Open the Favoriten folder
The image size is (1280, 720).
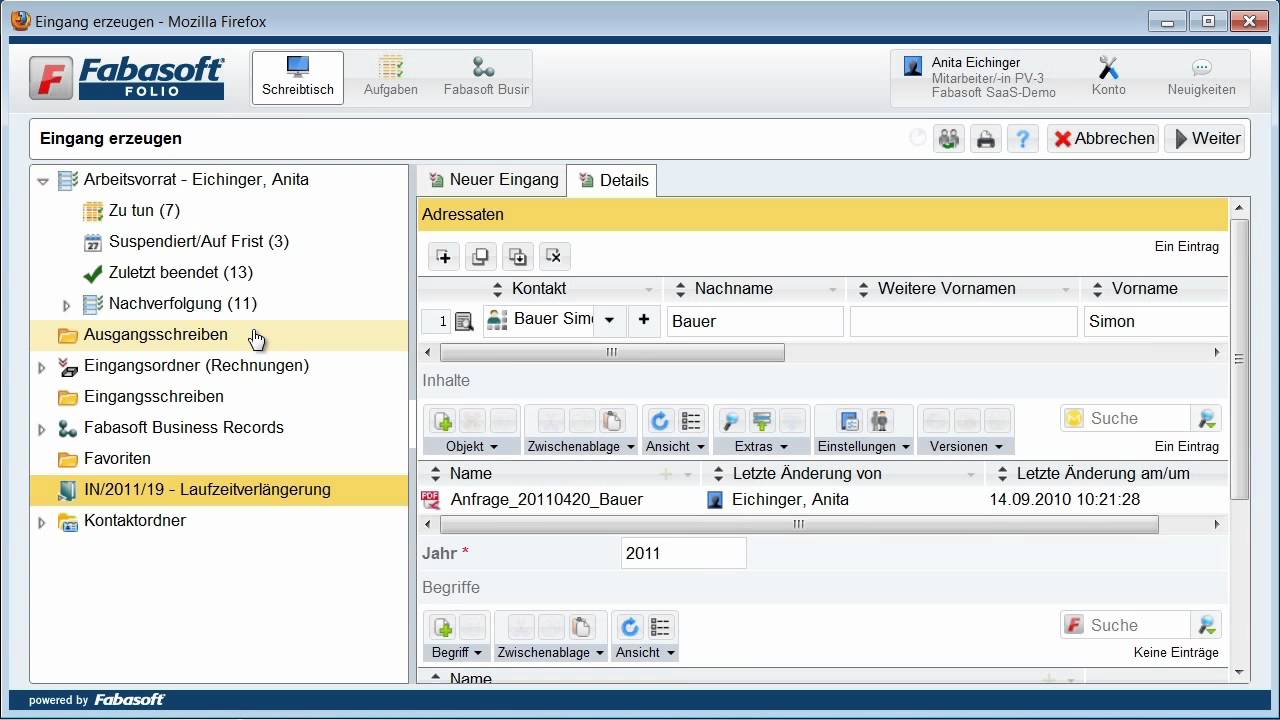tap(117, 459)
